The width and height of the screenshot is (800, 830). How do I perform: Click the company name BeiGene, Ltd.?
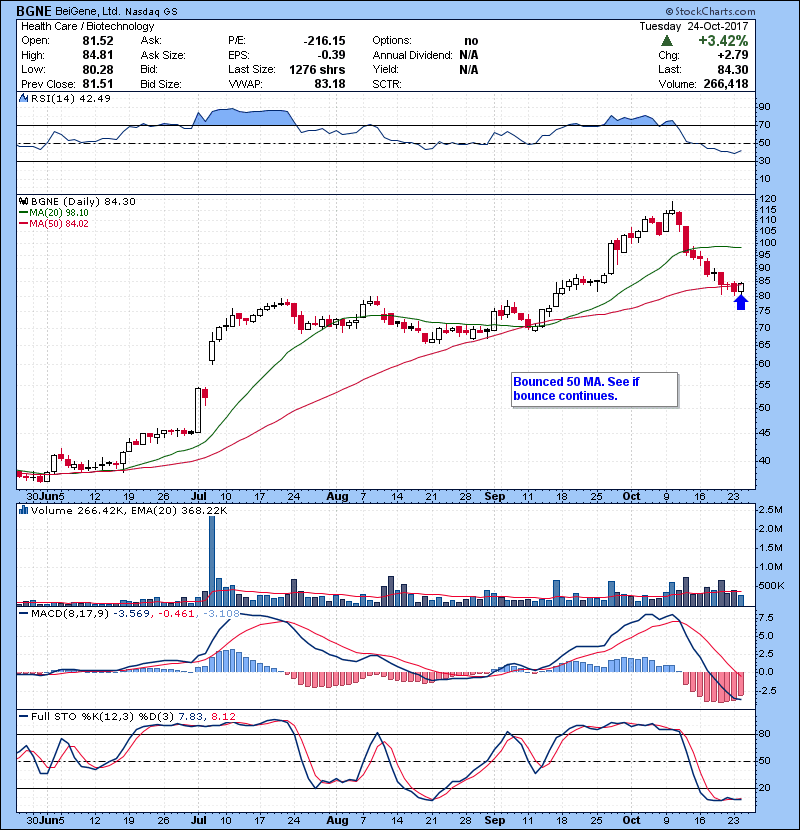[x=88, y=11]
